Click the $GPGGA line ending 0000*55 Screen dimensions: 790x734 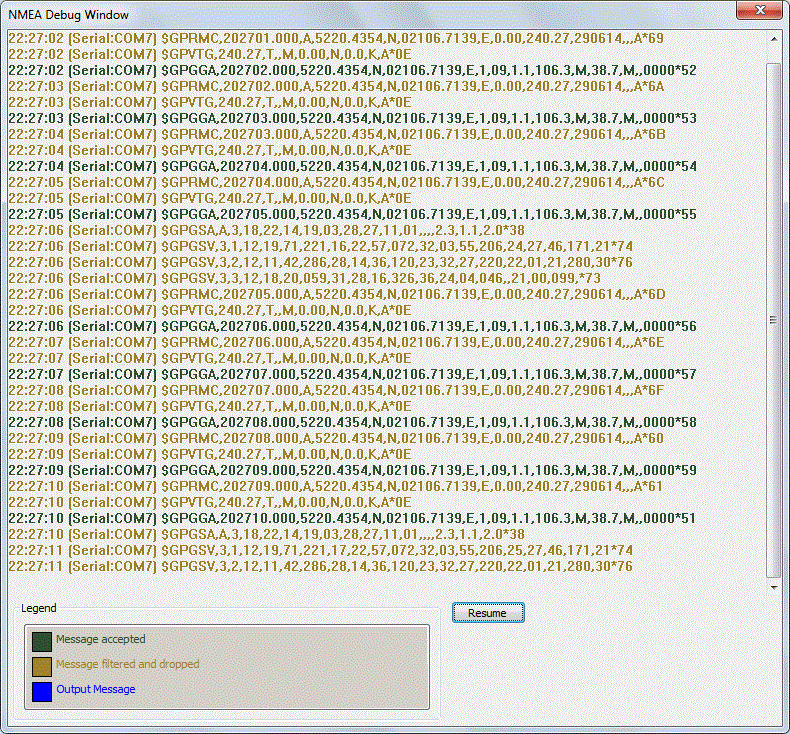[353, 214]
